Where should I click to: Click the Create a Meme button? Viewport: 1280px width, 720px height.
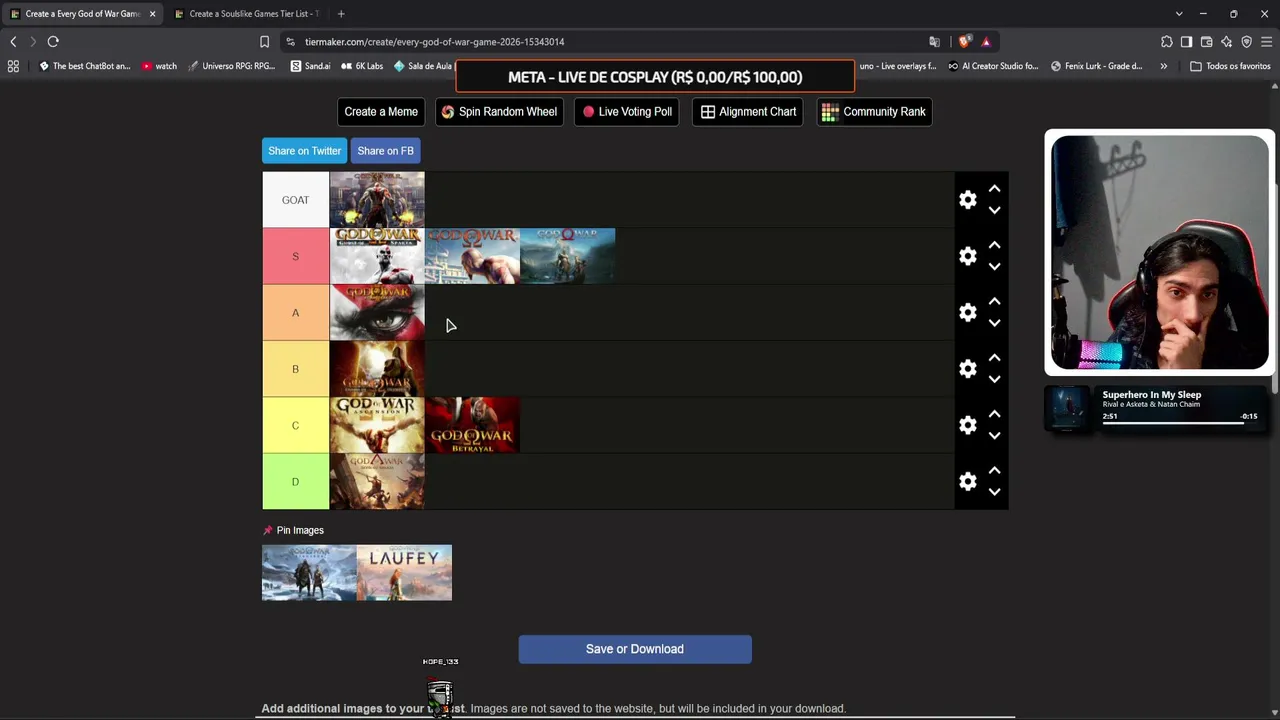381,112
